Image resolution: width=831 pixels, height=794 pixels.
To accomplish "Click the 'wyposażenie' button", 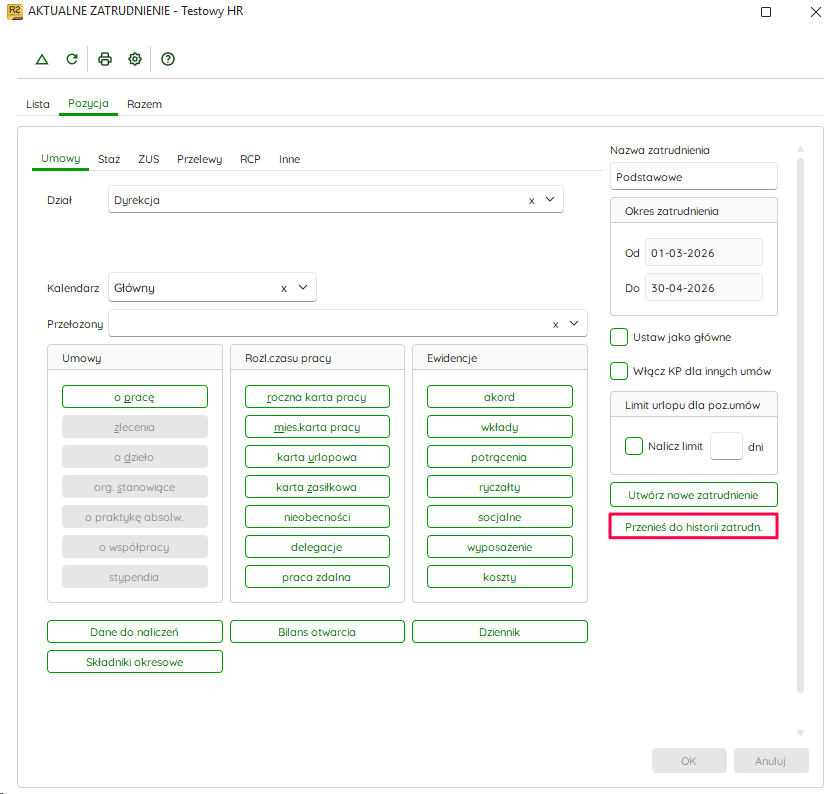I will tap(500, 547).
